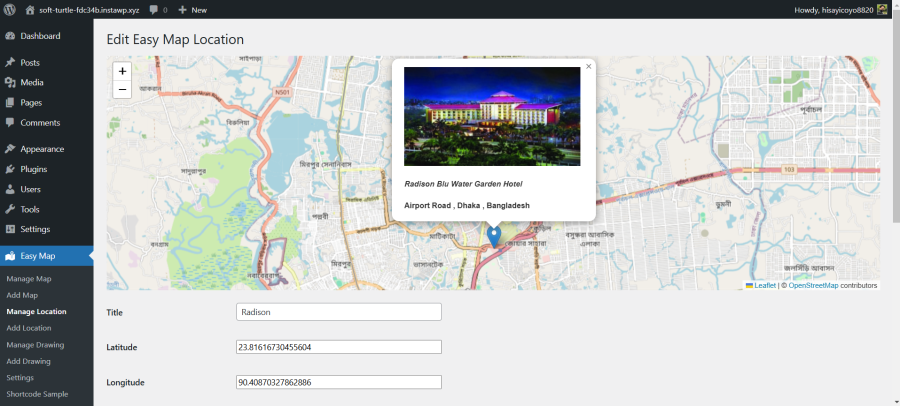
Task: Click the Title input field
Action: coord(339,312)
